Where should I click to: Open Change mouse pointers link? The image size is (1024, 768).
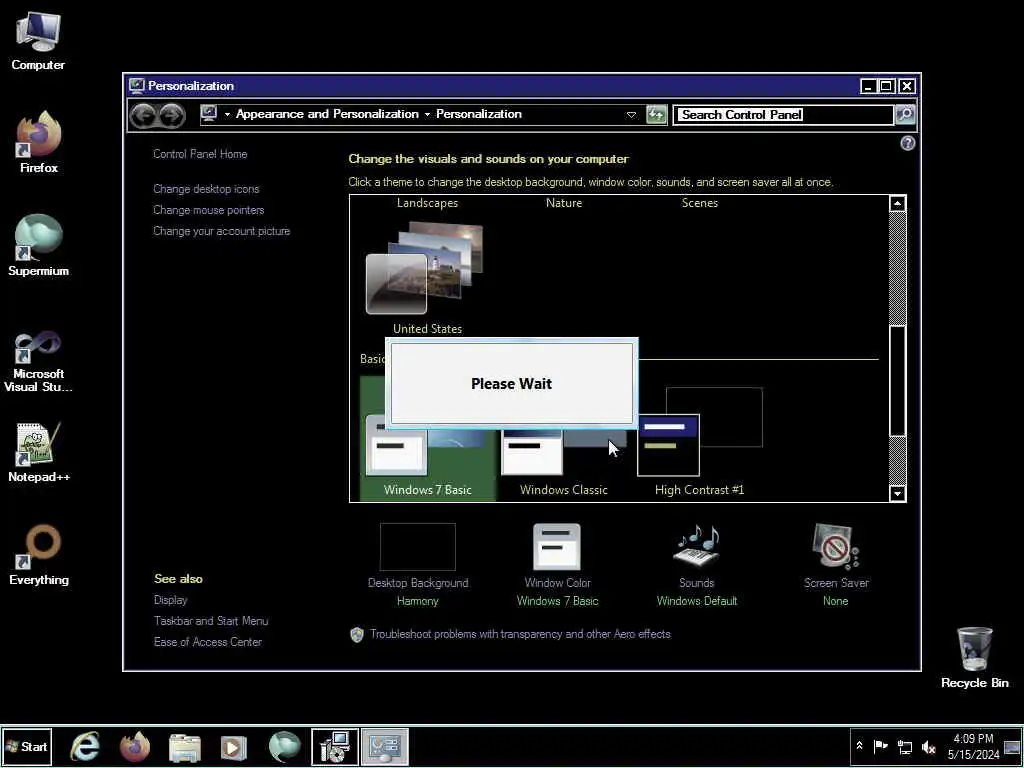[x=208, y=210]
